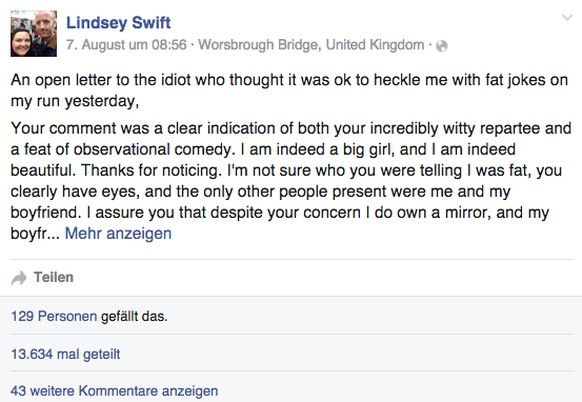Expand 43 weitere Kommentare anzeigen
The height and width of the screenshot is (402, 582).
click(x=114, y=391)
